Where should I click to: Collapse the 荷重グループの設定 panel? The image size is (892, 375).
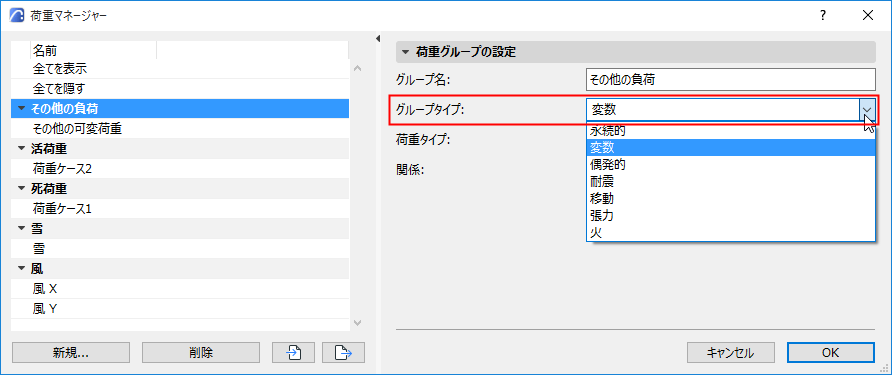tap(405, 52)
